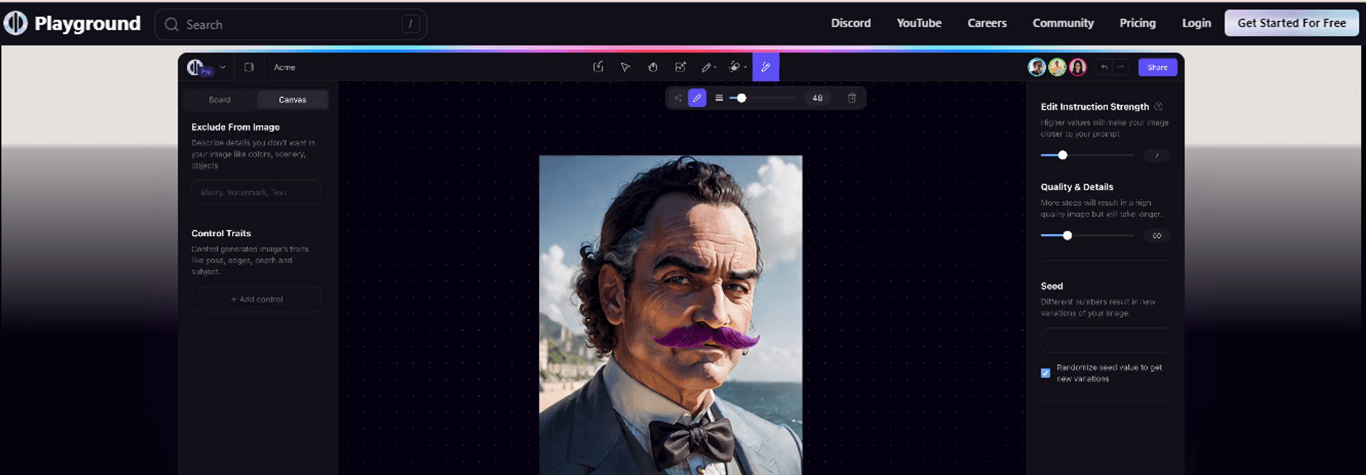Click the Seed input field
The width and height of the screenshot is (1366, 475).
tap(1105, 340)
